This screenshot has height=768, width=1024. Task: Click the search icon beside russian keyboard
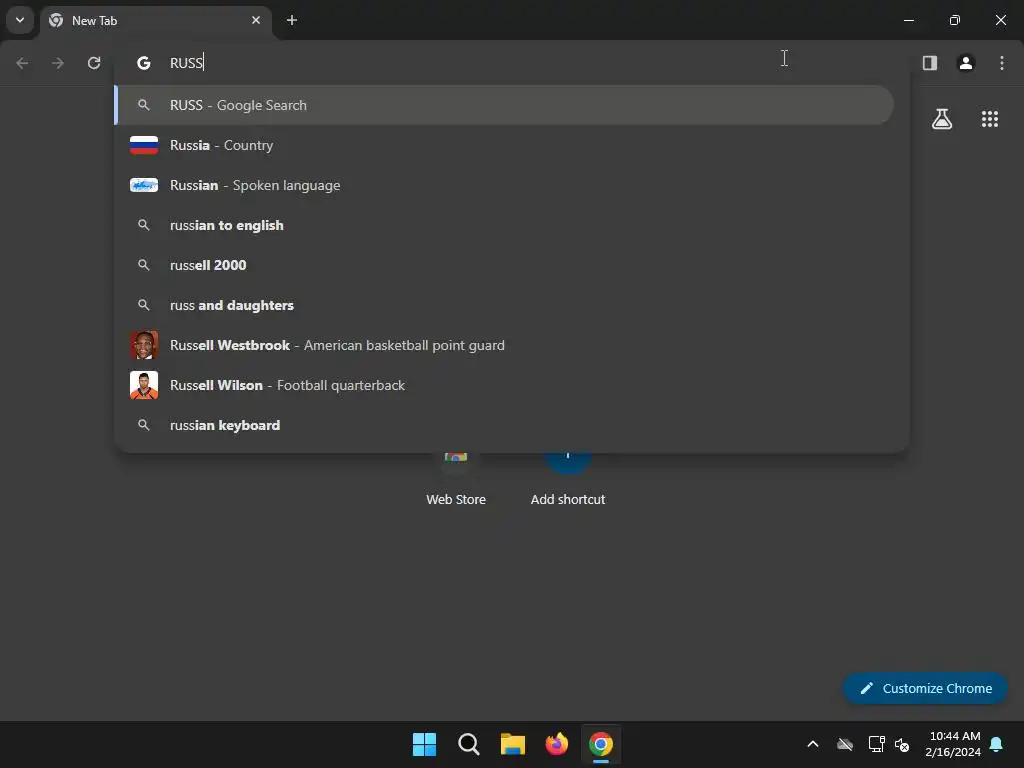(x=144, y=425)
